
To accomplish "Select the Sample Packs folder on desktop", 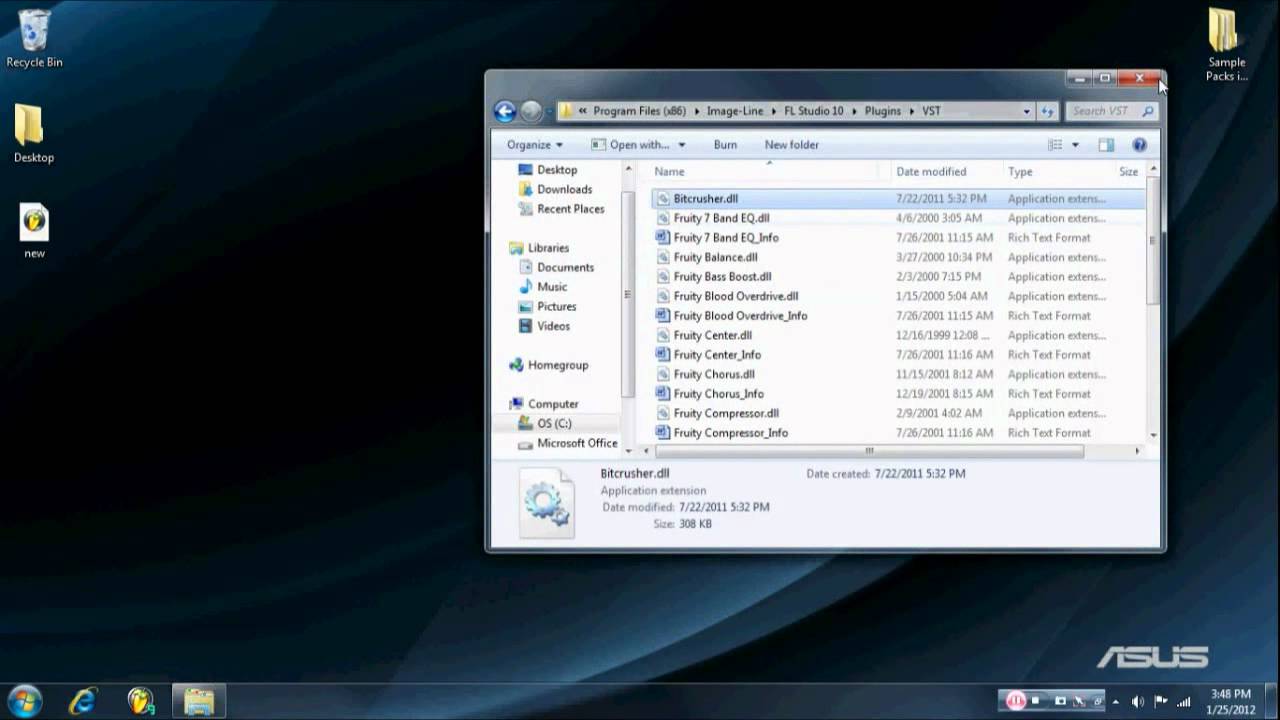I will 1225,45.
